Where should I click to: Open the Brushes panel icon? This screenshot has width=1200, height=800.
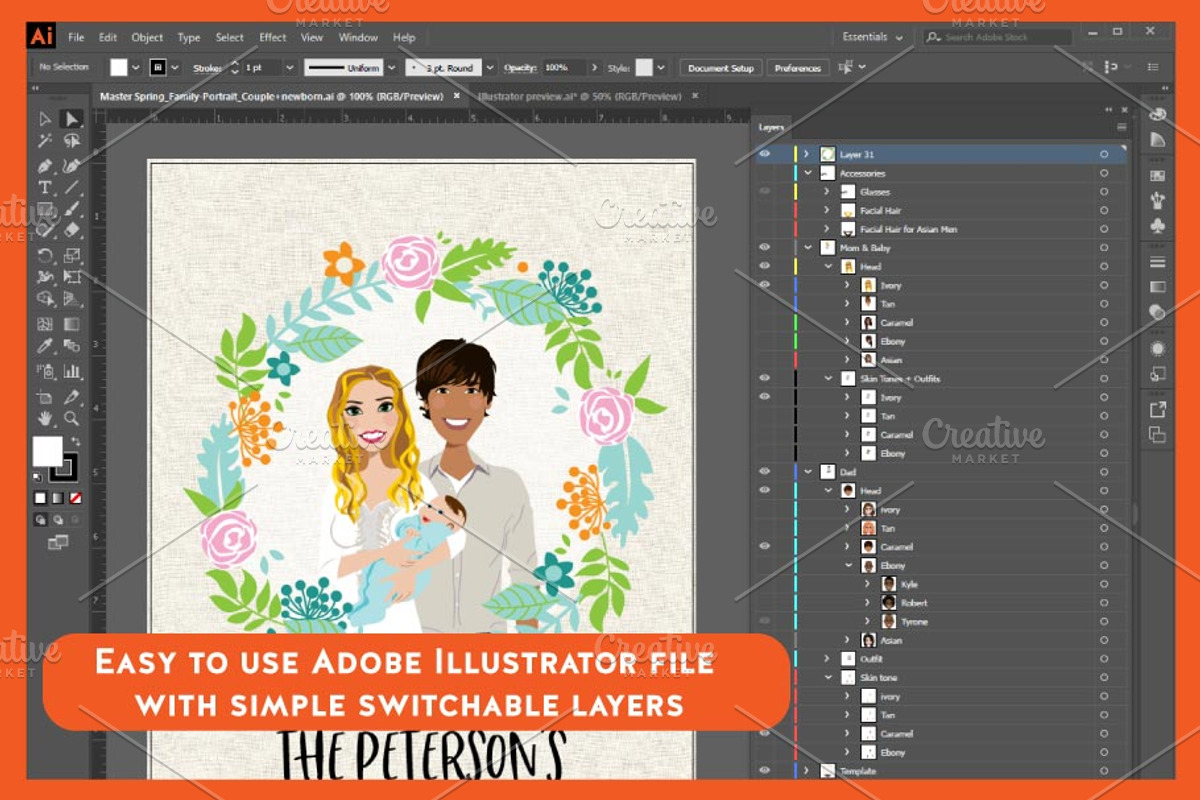[1157, 200]
